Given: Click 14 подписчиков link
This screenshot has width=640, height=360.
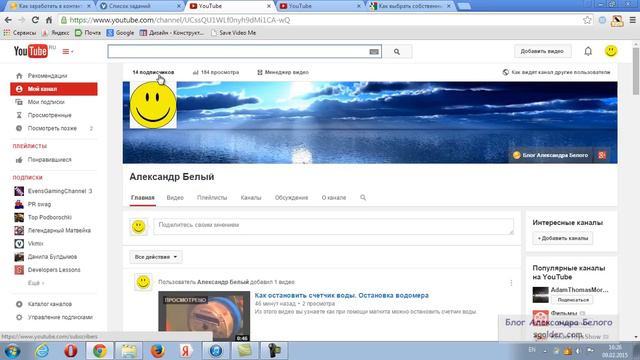Looking at the screenshot, I should tap(153, 72).
